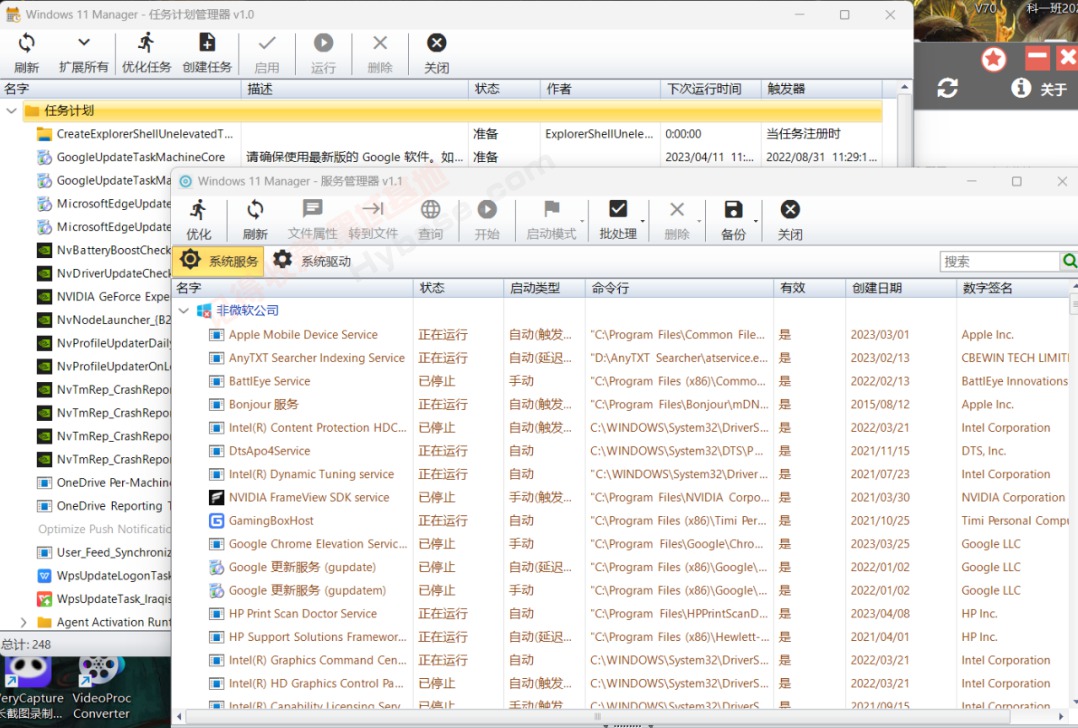Click the 启用 checkmark icon in Task Scheduler
The image size is (1078, 728).
[267, 43]
